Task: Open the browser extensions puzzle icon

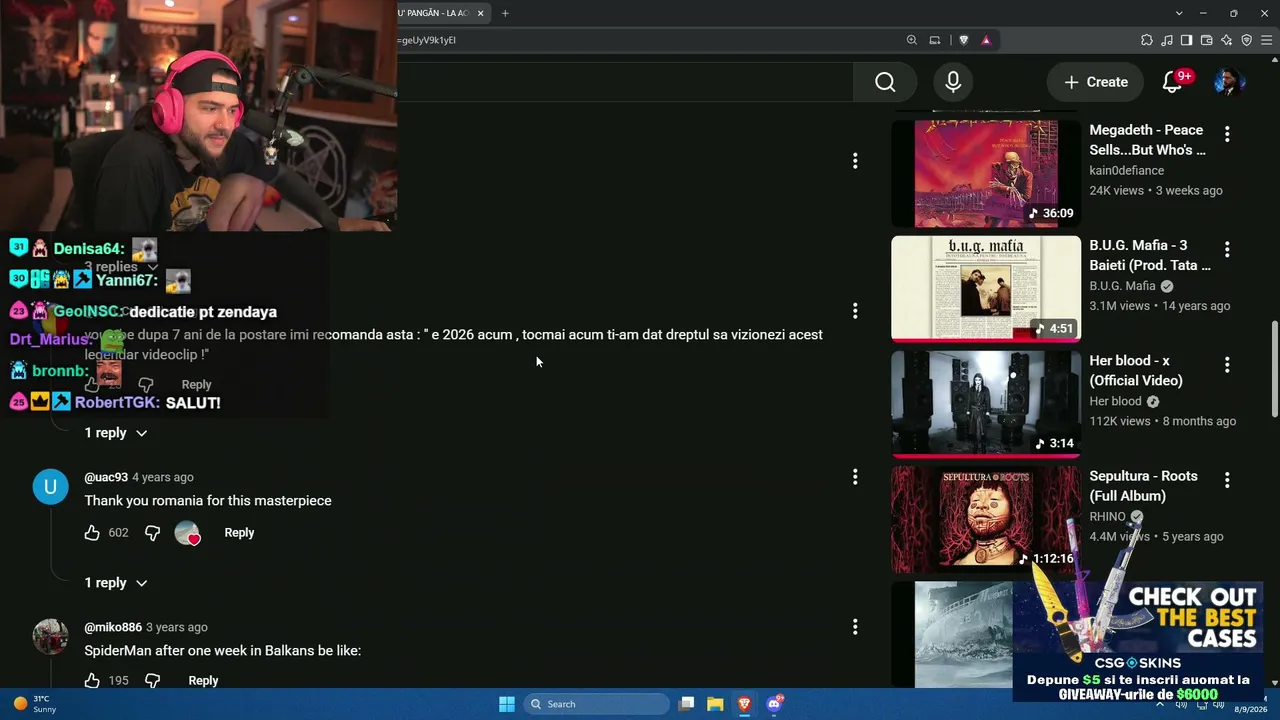Action: pyautogui.click(x=1147, y=40)
